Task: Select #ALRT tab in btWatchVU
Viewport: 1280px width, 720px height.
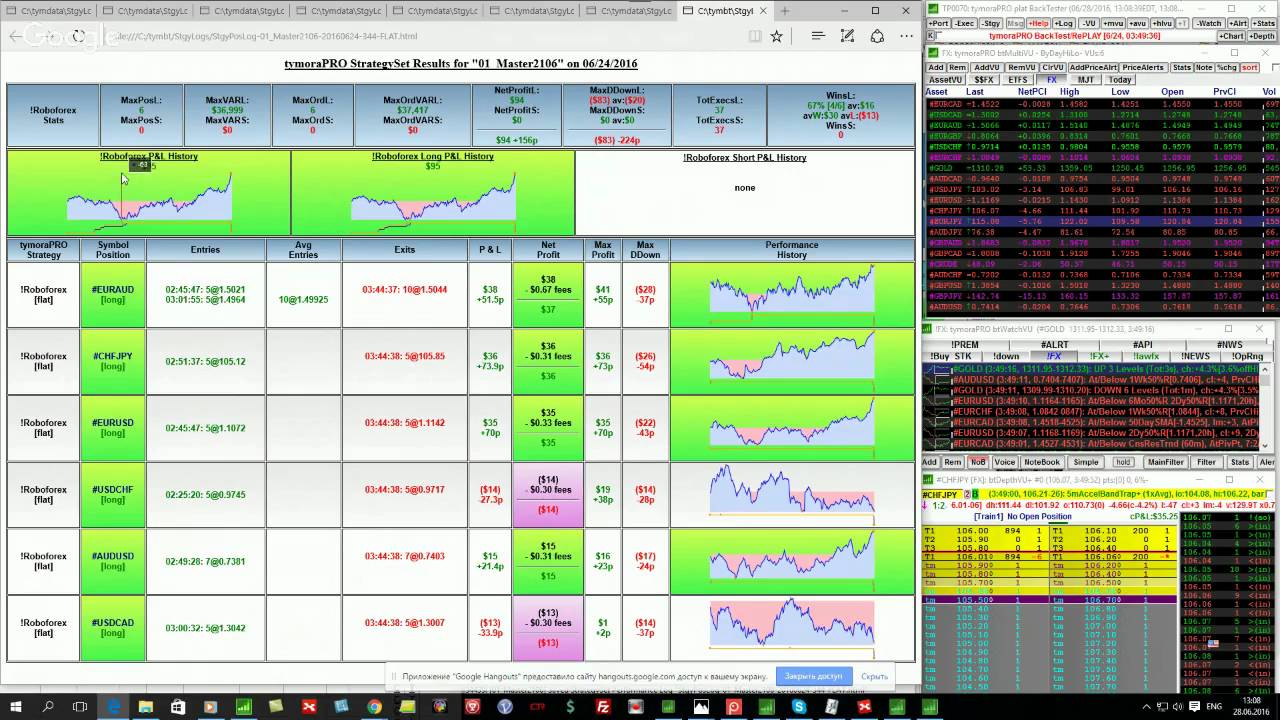Action: [1054, 345]
